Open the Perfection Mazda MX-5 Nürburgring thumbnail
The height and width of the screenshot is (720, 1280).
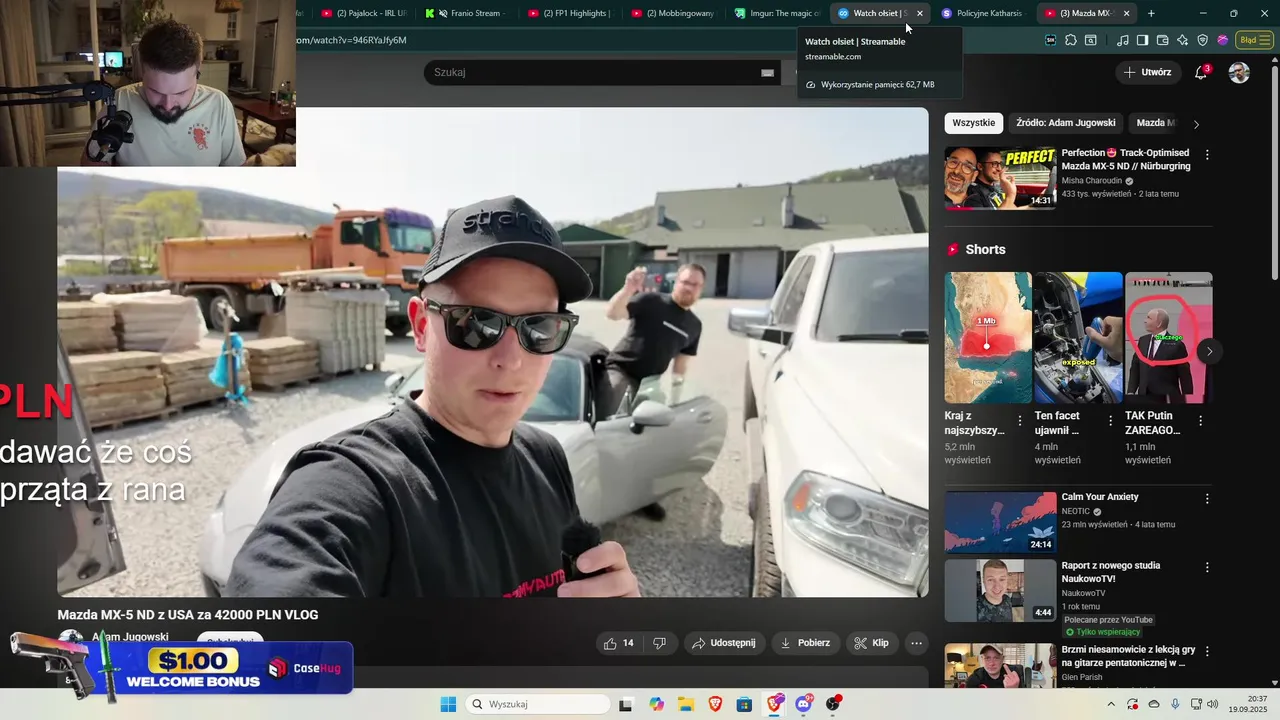1000,178
